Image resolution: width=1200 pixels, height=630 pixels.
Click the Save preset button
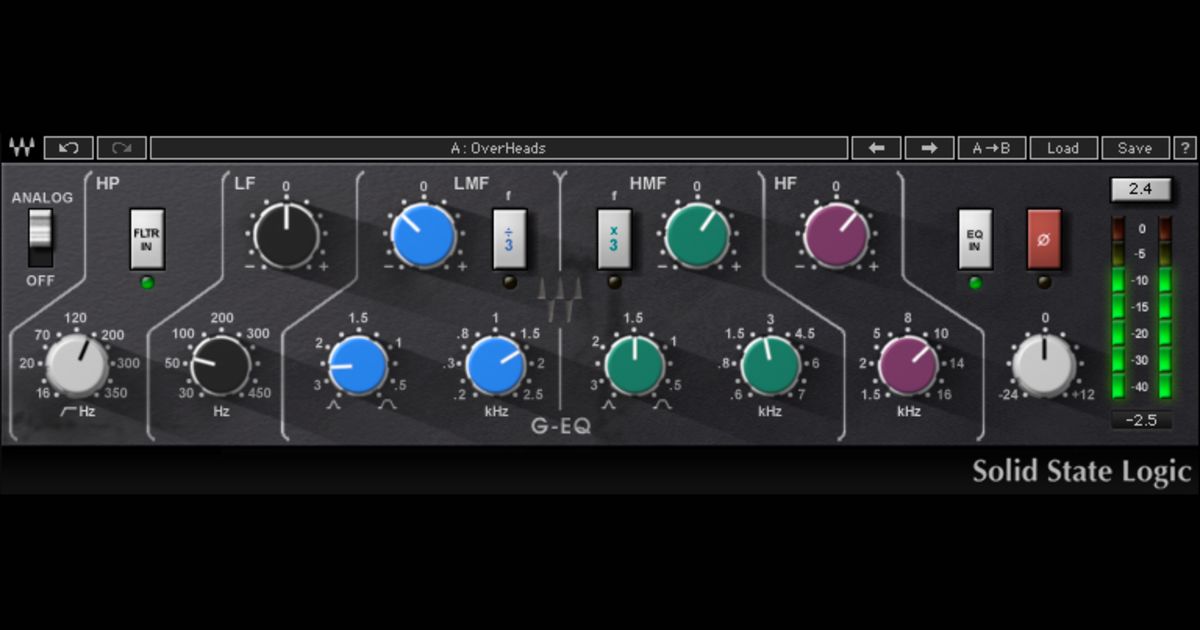[1135, 148]
